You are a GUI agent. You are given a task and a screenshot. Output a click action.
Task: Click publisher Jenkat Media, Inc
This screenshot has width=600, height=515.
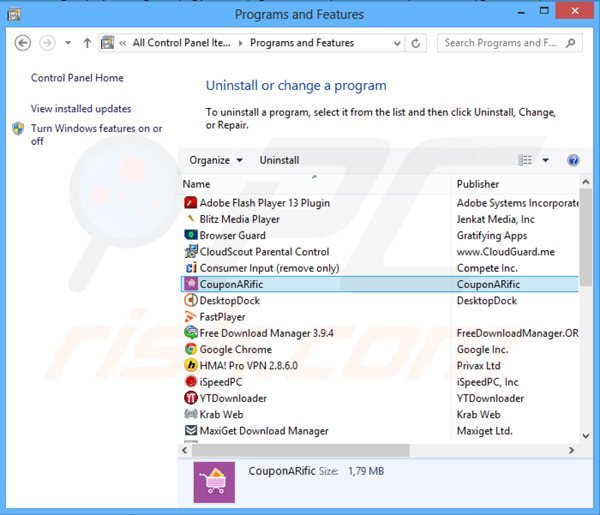[x=496, y=219]
